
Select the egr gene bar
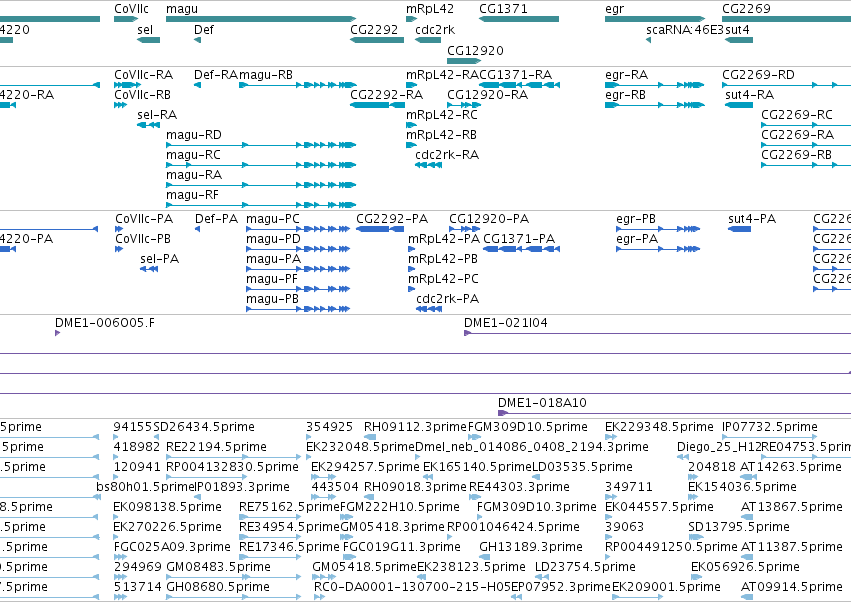click(x=655, y=19)
